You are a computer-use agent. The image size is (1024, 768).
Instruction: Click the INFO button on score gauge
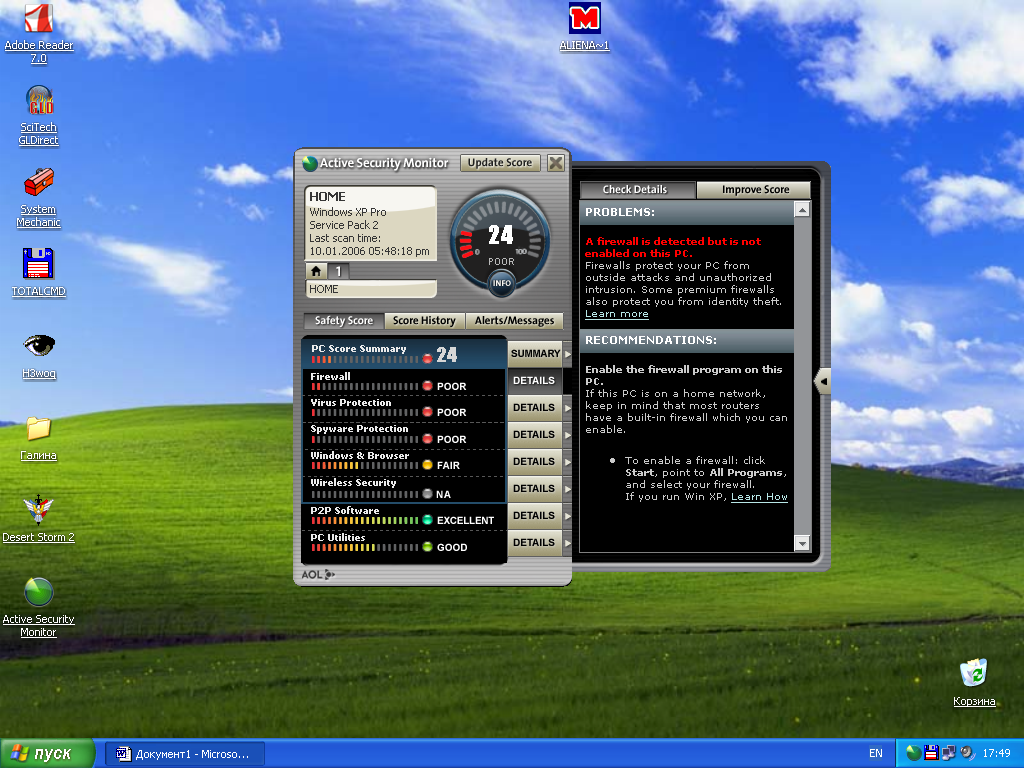click(x=502, y=283)
